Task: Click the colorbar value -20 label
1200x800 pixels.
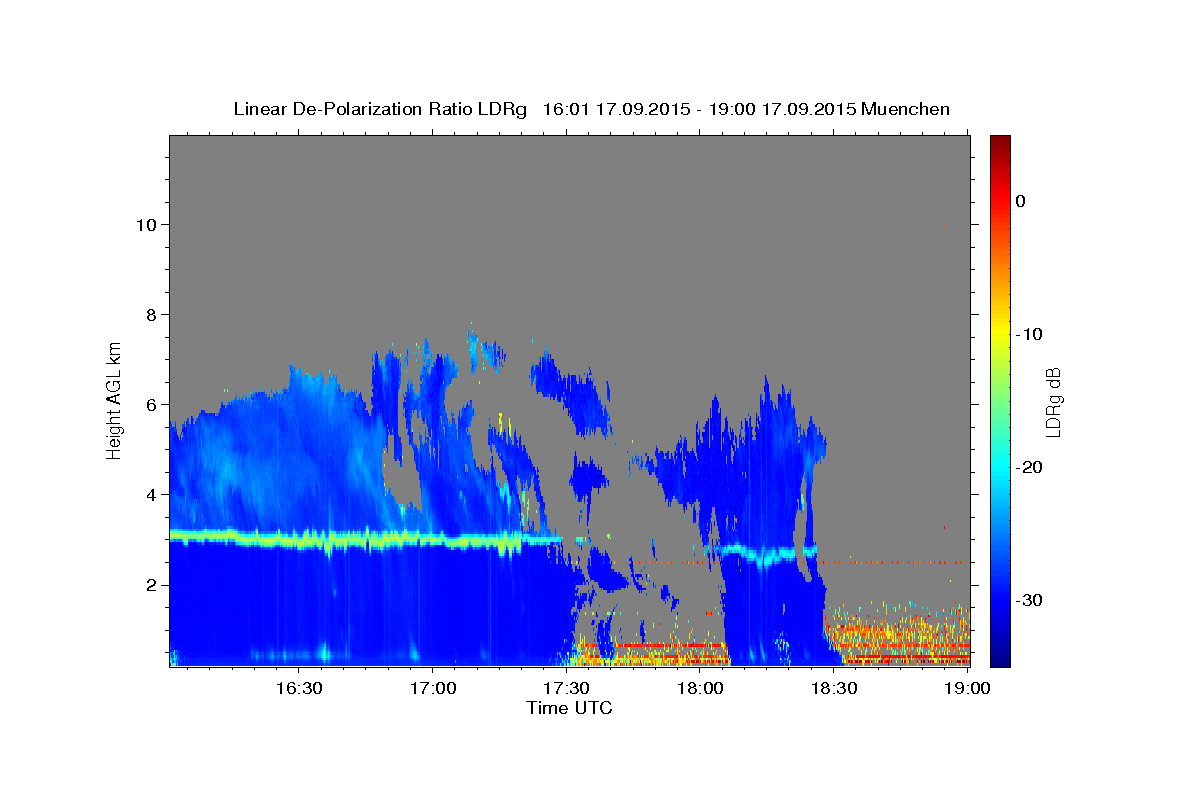Action: [1029, 467]
